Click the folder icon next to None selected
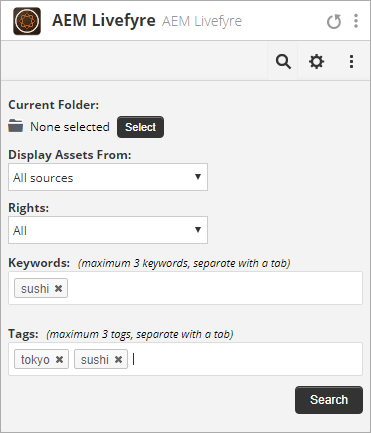 click(x=16, y=126)
